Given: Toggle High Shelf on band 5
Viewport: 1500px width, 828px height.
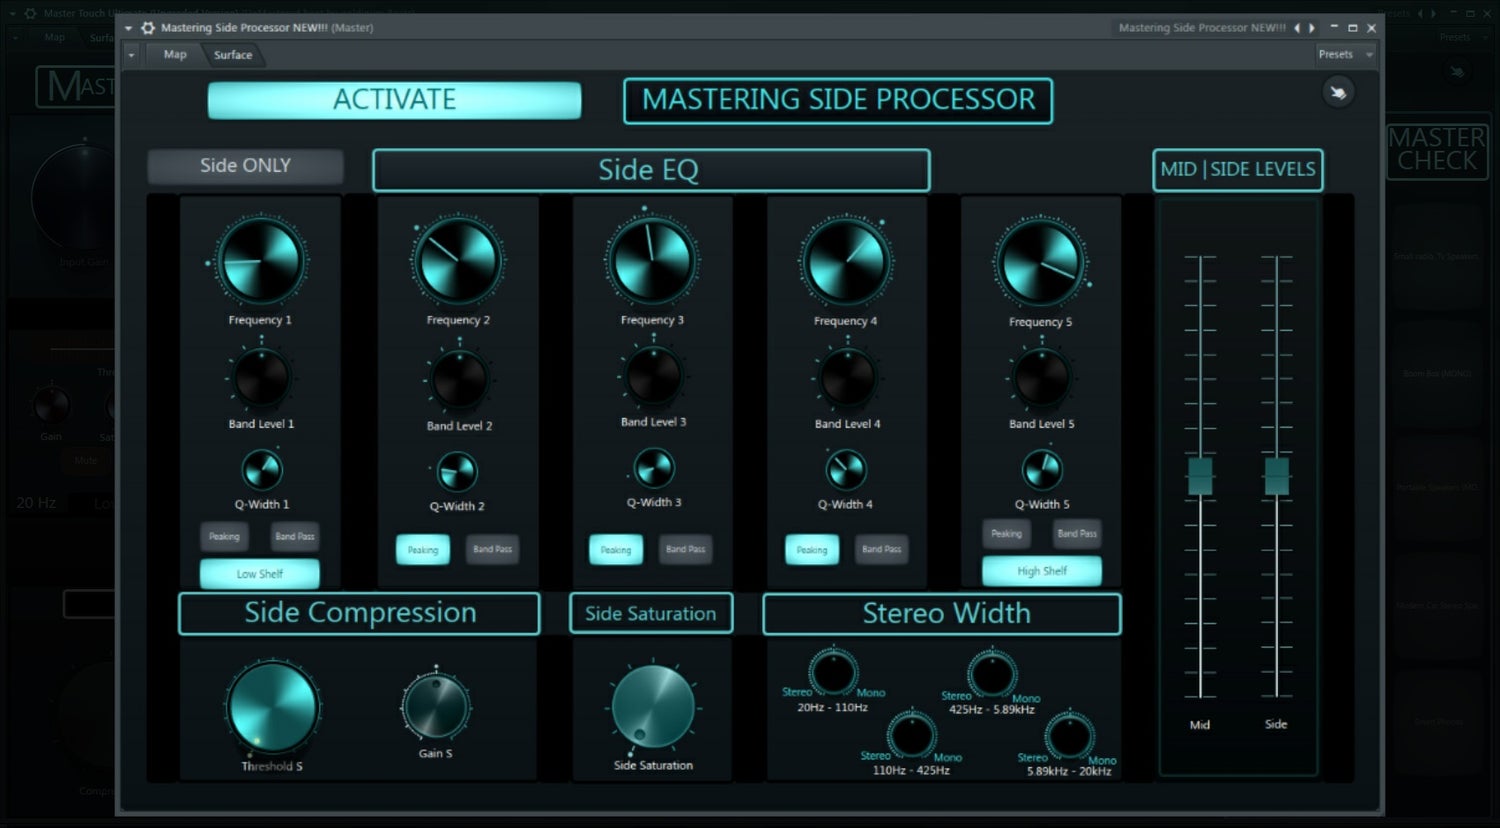Looking at the screenshot, I should 1042,570.
